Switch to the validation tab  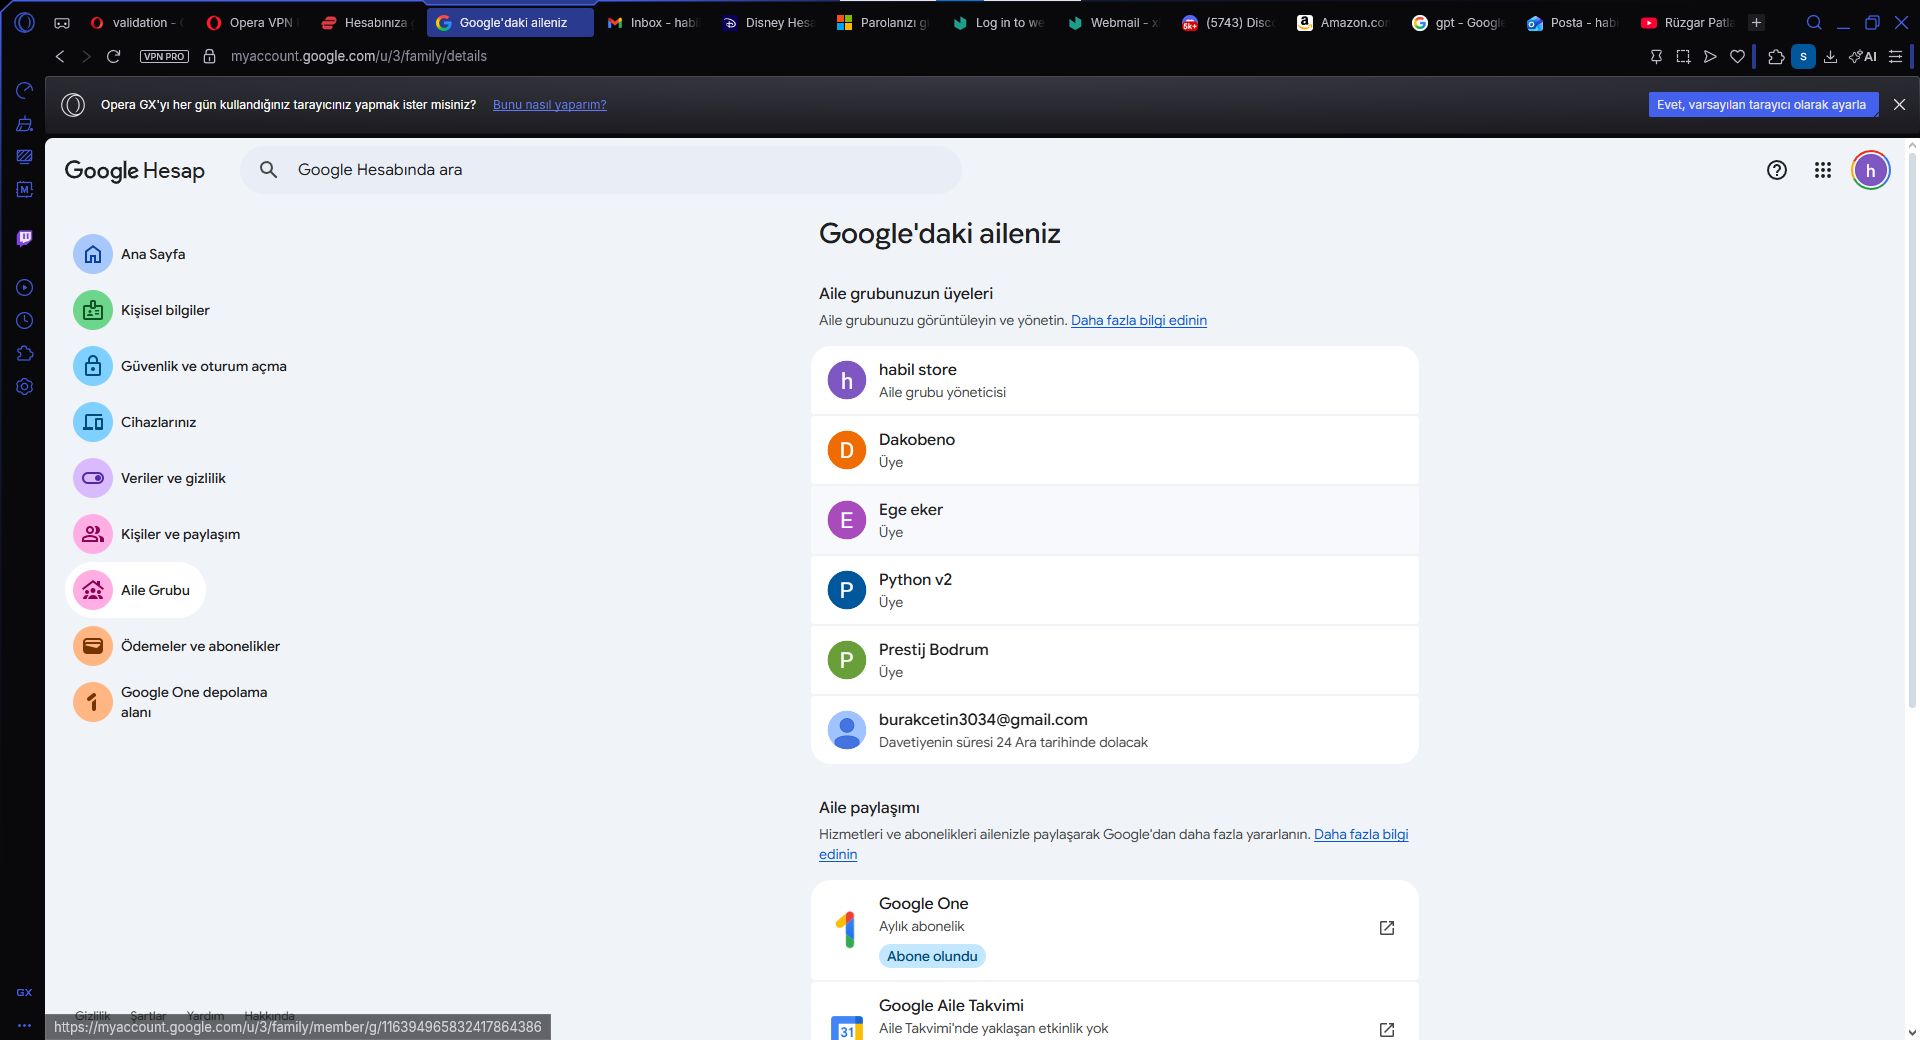[x=137, y=22]
